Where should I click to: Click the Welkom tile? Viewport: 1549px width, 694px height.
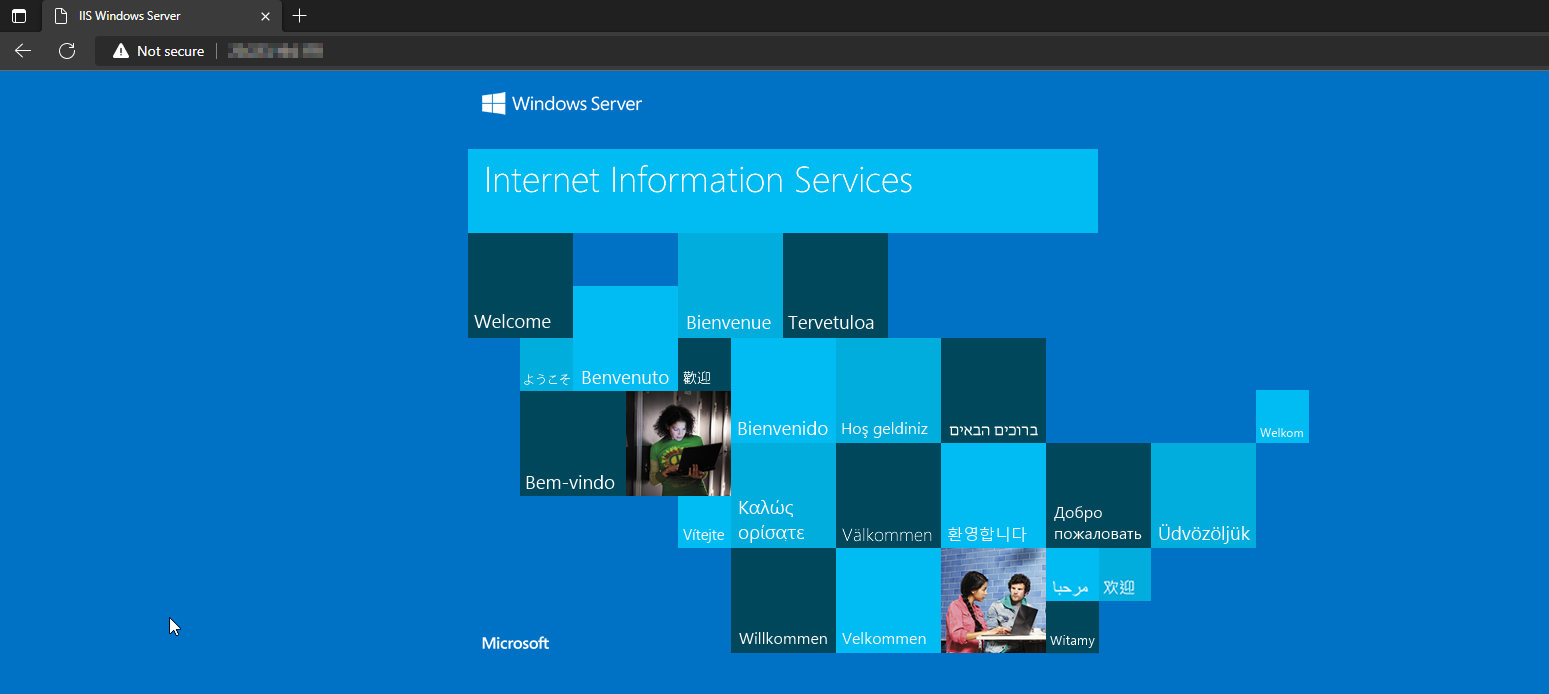[x=1282, y=416]
